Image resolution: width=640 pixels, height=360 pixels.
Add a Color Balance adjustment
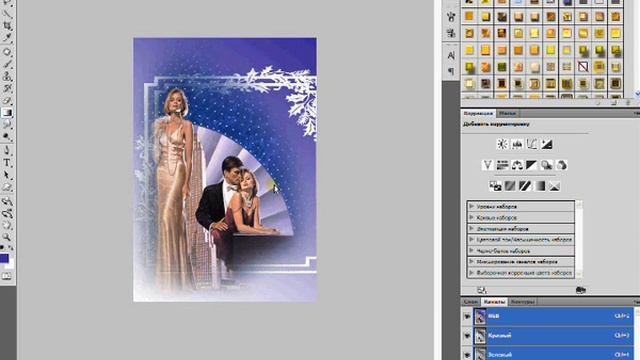pos(517,165)
